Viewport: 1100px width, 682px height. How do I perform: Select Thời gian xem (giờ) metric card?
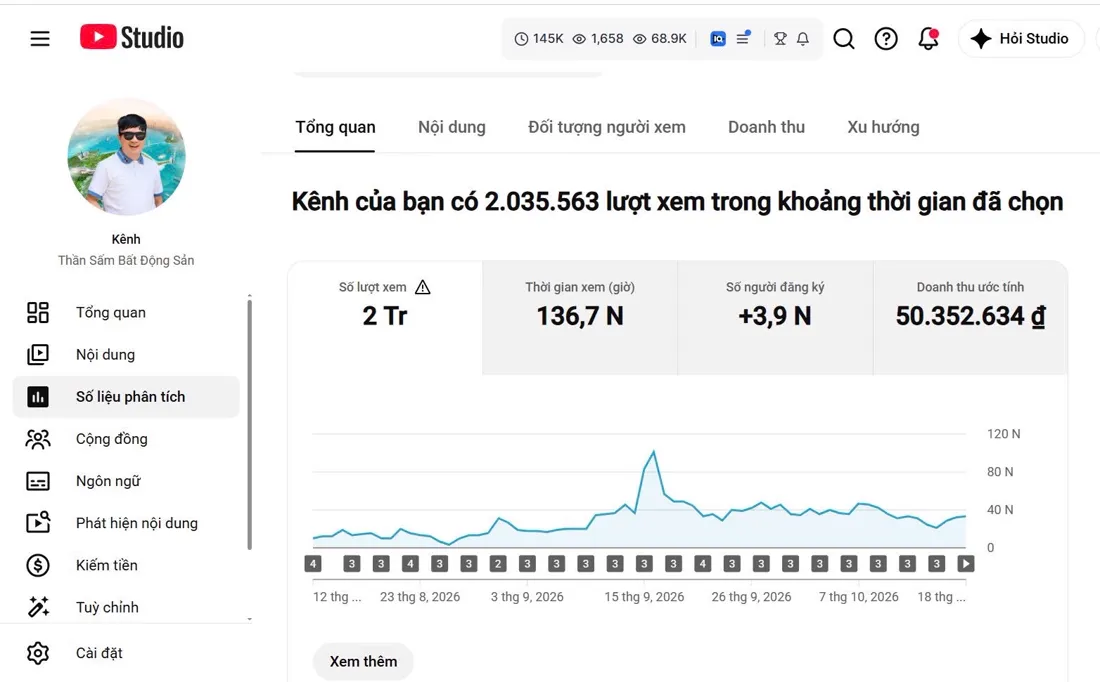580,318
